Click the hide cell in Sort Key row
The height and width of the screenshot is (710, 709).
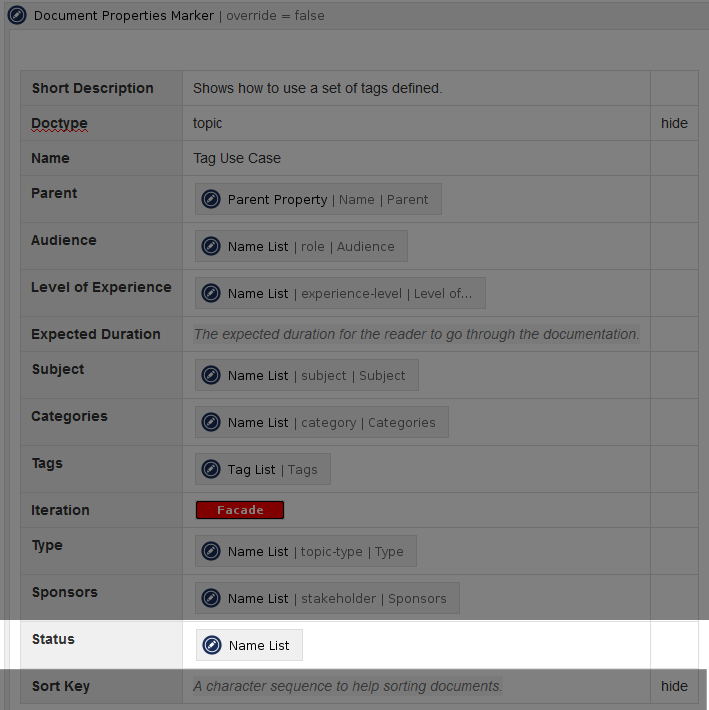[674, 686]
